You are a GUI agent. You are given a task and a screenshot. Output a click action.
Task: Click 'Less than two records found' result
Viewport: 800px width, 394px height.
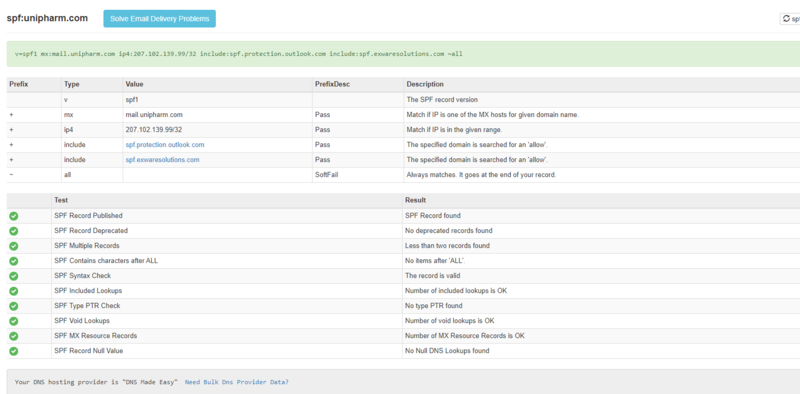pyautogui.click(x=447, y=246)
